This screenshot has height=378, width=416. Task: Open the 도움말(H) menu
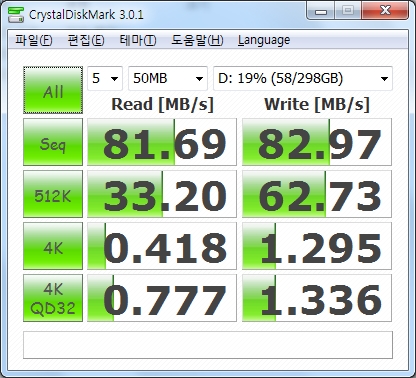coord(197,40)
